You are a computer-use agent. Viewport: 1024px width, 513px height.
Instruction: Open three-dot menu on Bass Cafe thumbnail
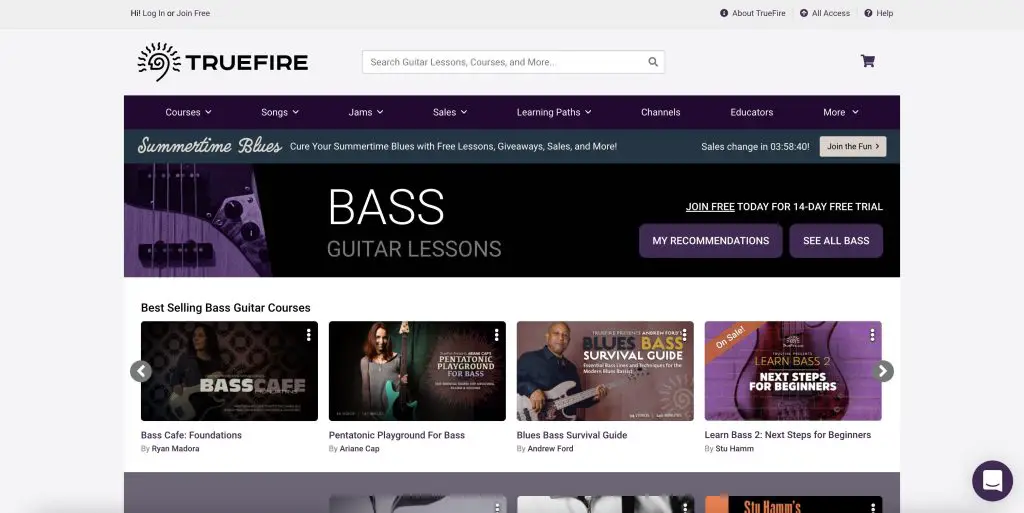(x=308, y=335)
